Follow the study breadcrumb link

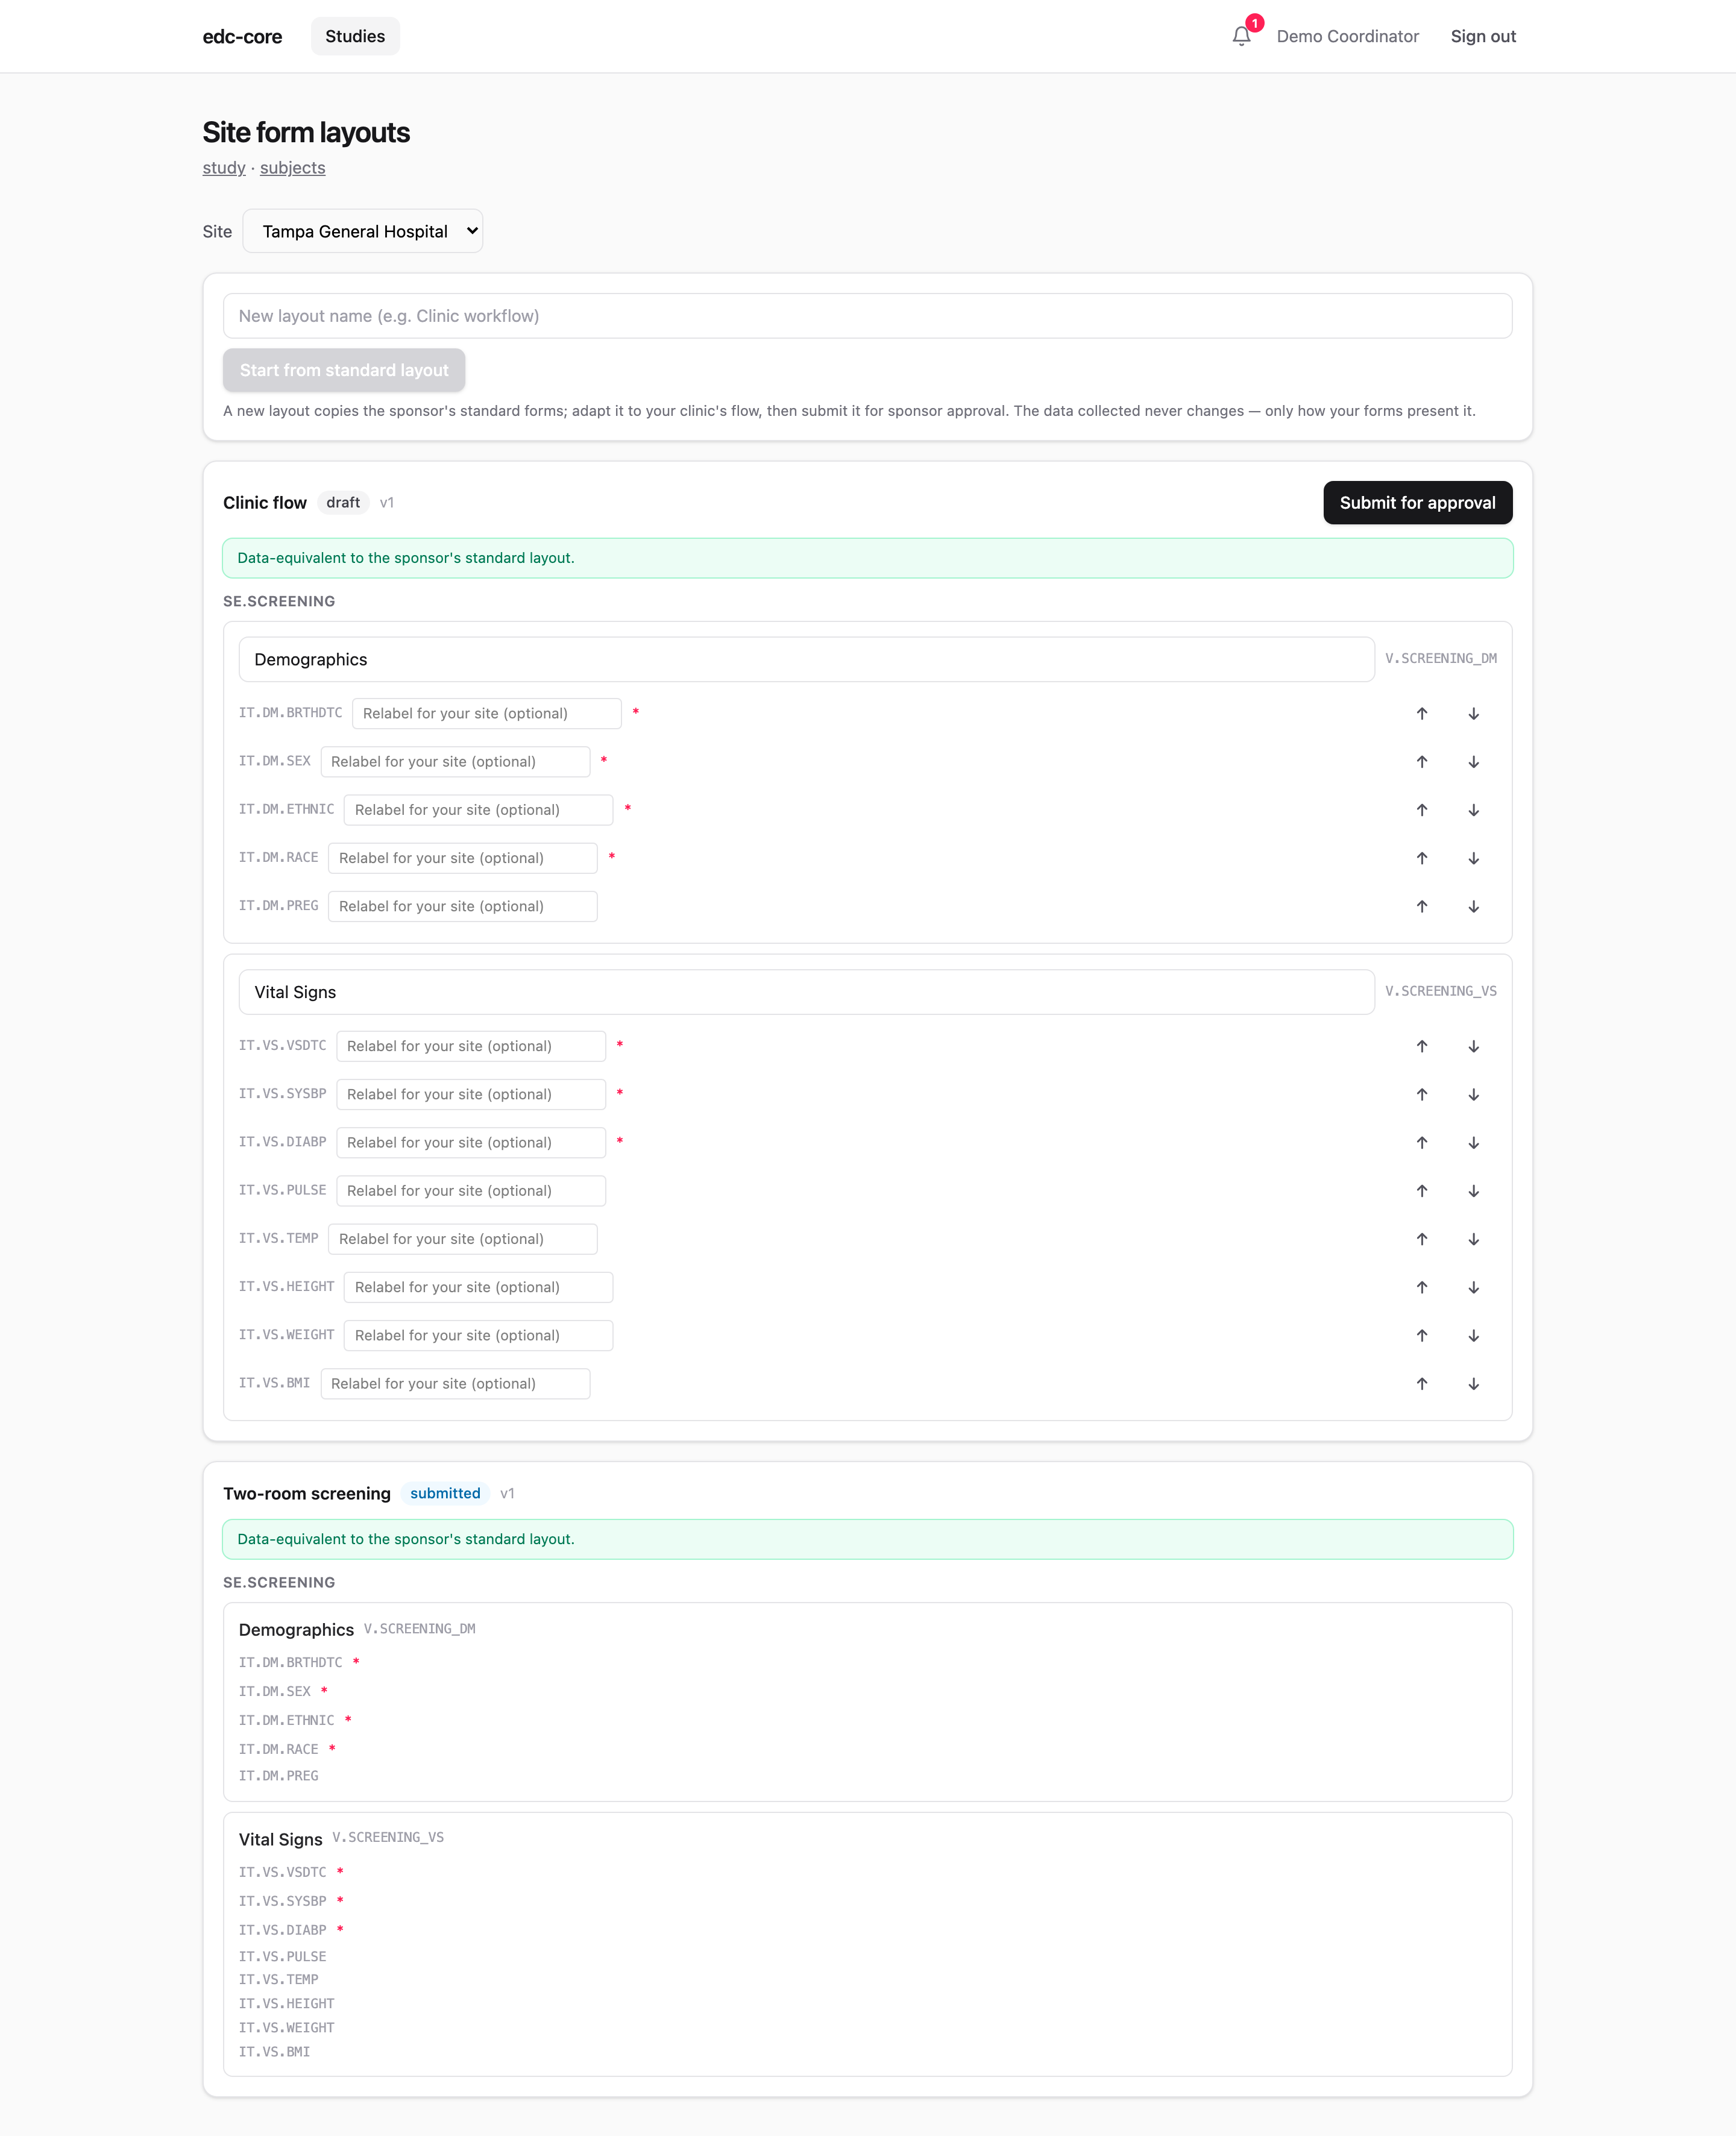pyautogui.click(x=224, y=168)
